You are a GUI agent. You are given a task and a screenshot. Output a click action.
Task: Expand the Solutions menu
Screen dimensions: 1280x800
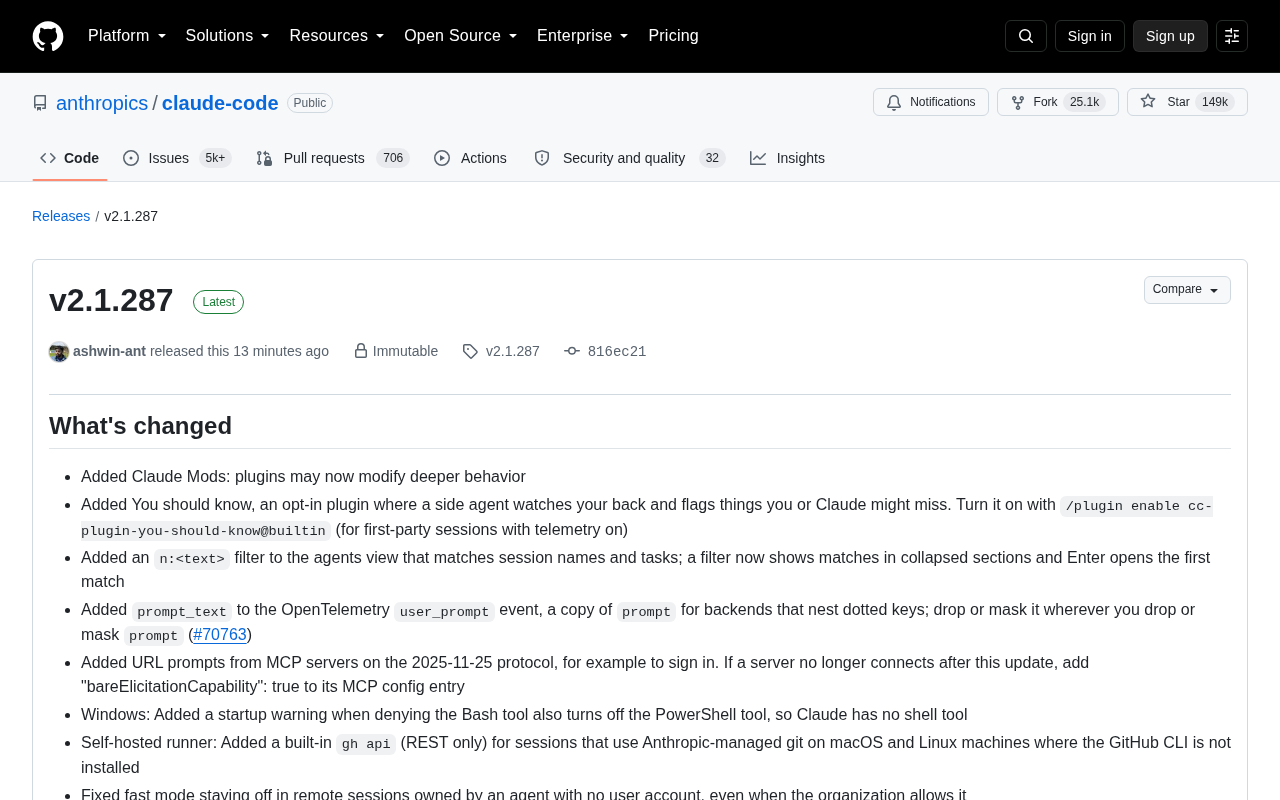coord(228,36)
